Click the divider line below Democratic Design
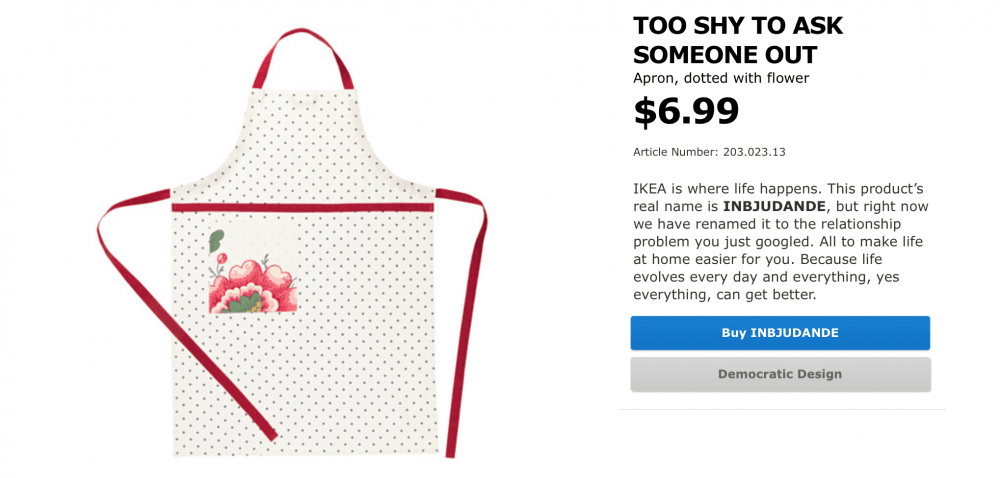Viewport: 1000px width, 478px height. 782,409
